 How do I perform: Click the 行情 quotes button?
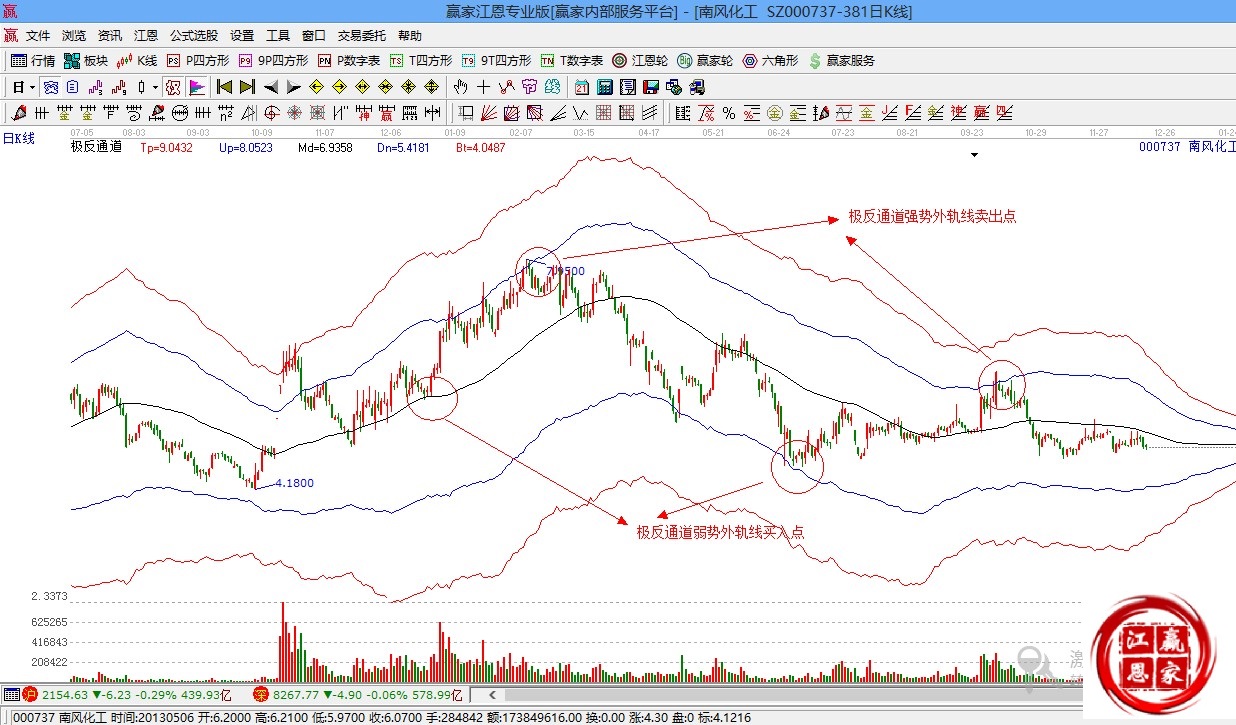(33, 61)
